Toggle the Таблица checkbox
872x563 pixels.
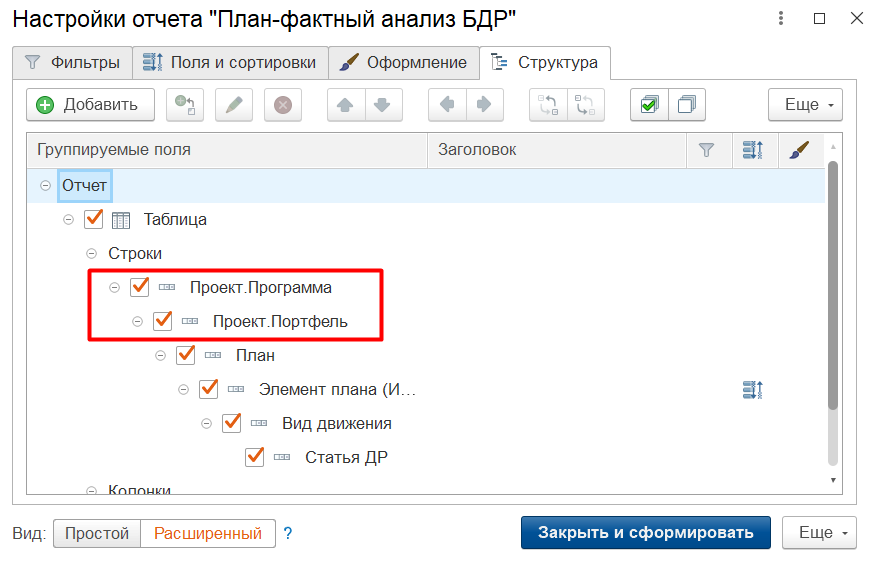point(94,219)
